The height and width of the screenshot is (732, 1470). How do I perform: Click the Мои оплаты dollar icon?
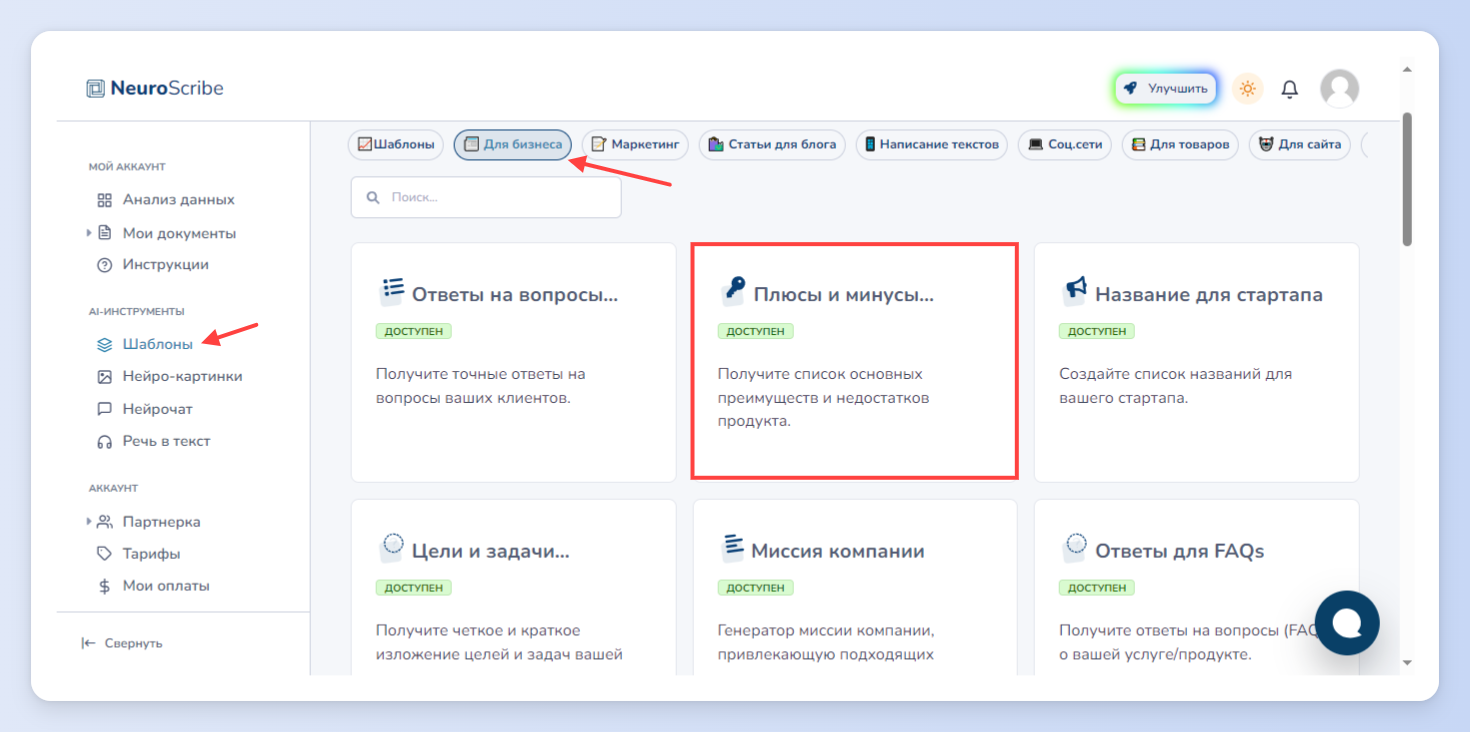tap(105, 586)
